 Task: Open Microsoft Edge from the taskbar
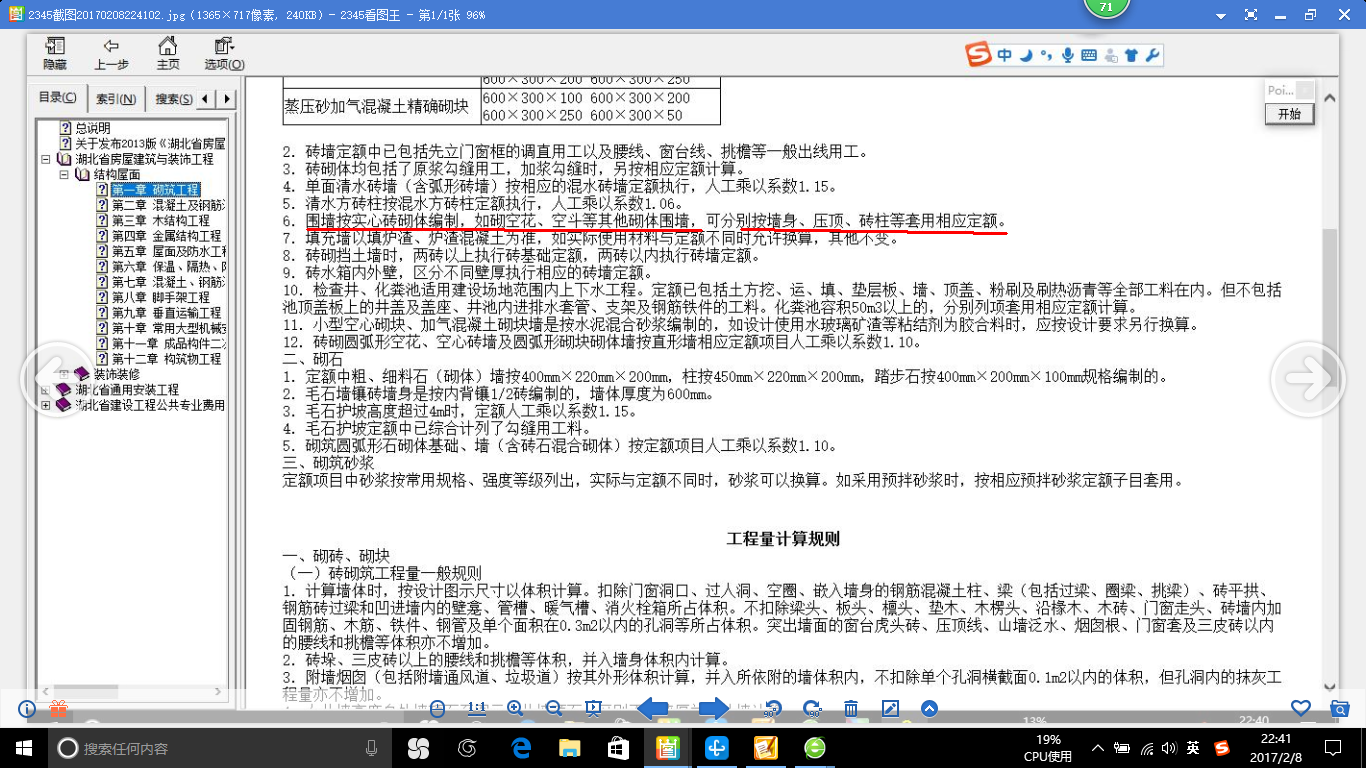pyautogui.click(x=520, y=747)
